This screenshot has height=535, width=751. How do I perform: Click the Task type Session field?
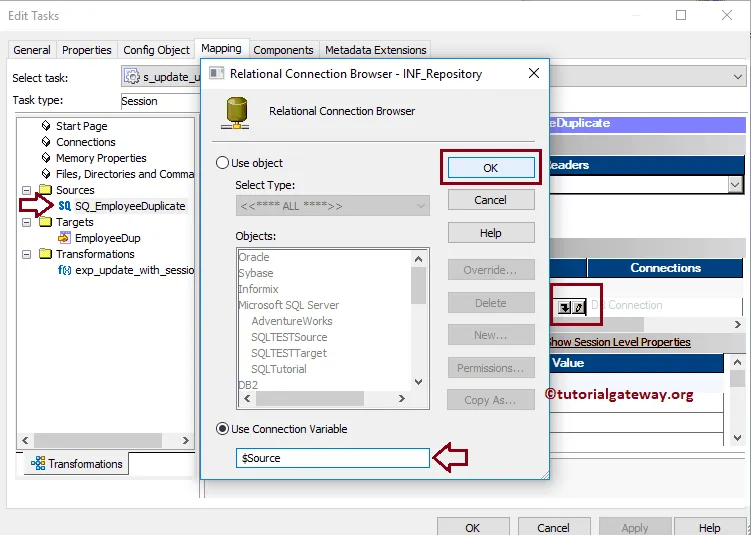pos(160,101)
